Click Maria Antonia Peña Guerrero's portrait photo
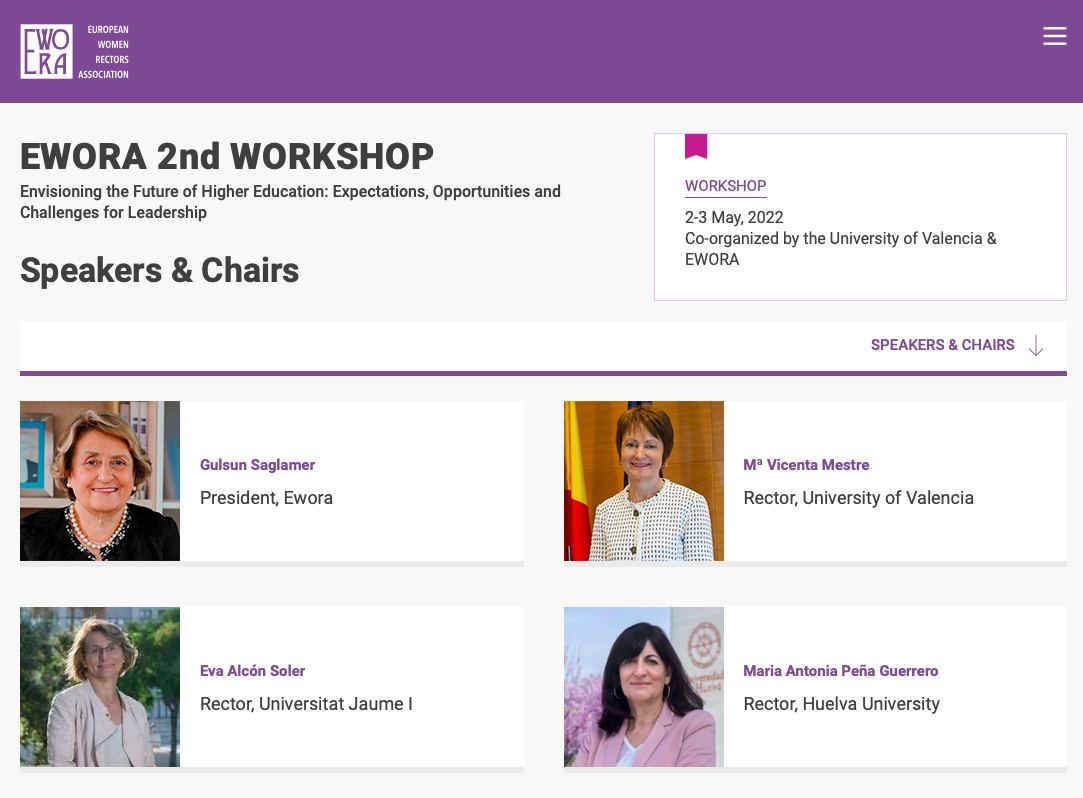This screenshot has height=798, width=1083. point(644,687)
